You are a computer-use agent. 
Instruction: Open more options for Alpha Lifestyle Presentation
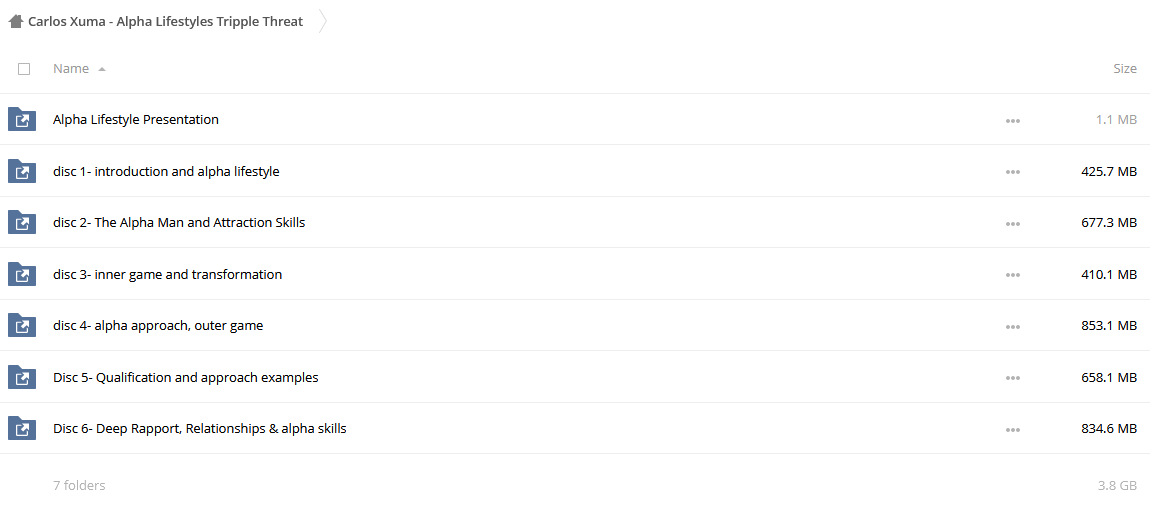pyautogui.click(x=1013, y=120)
